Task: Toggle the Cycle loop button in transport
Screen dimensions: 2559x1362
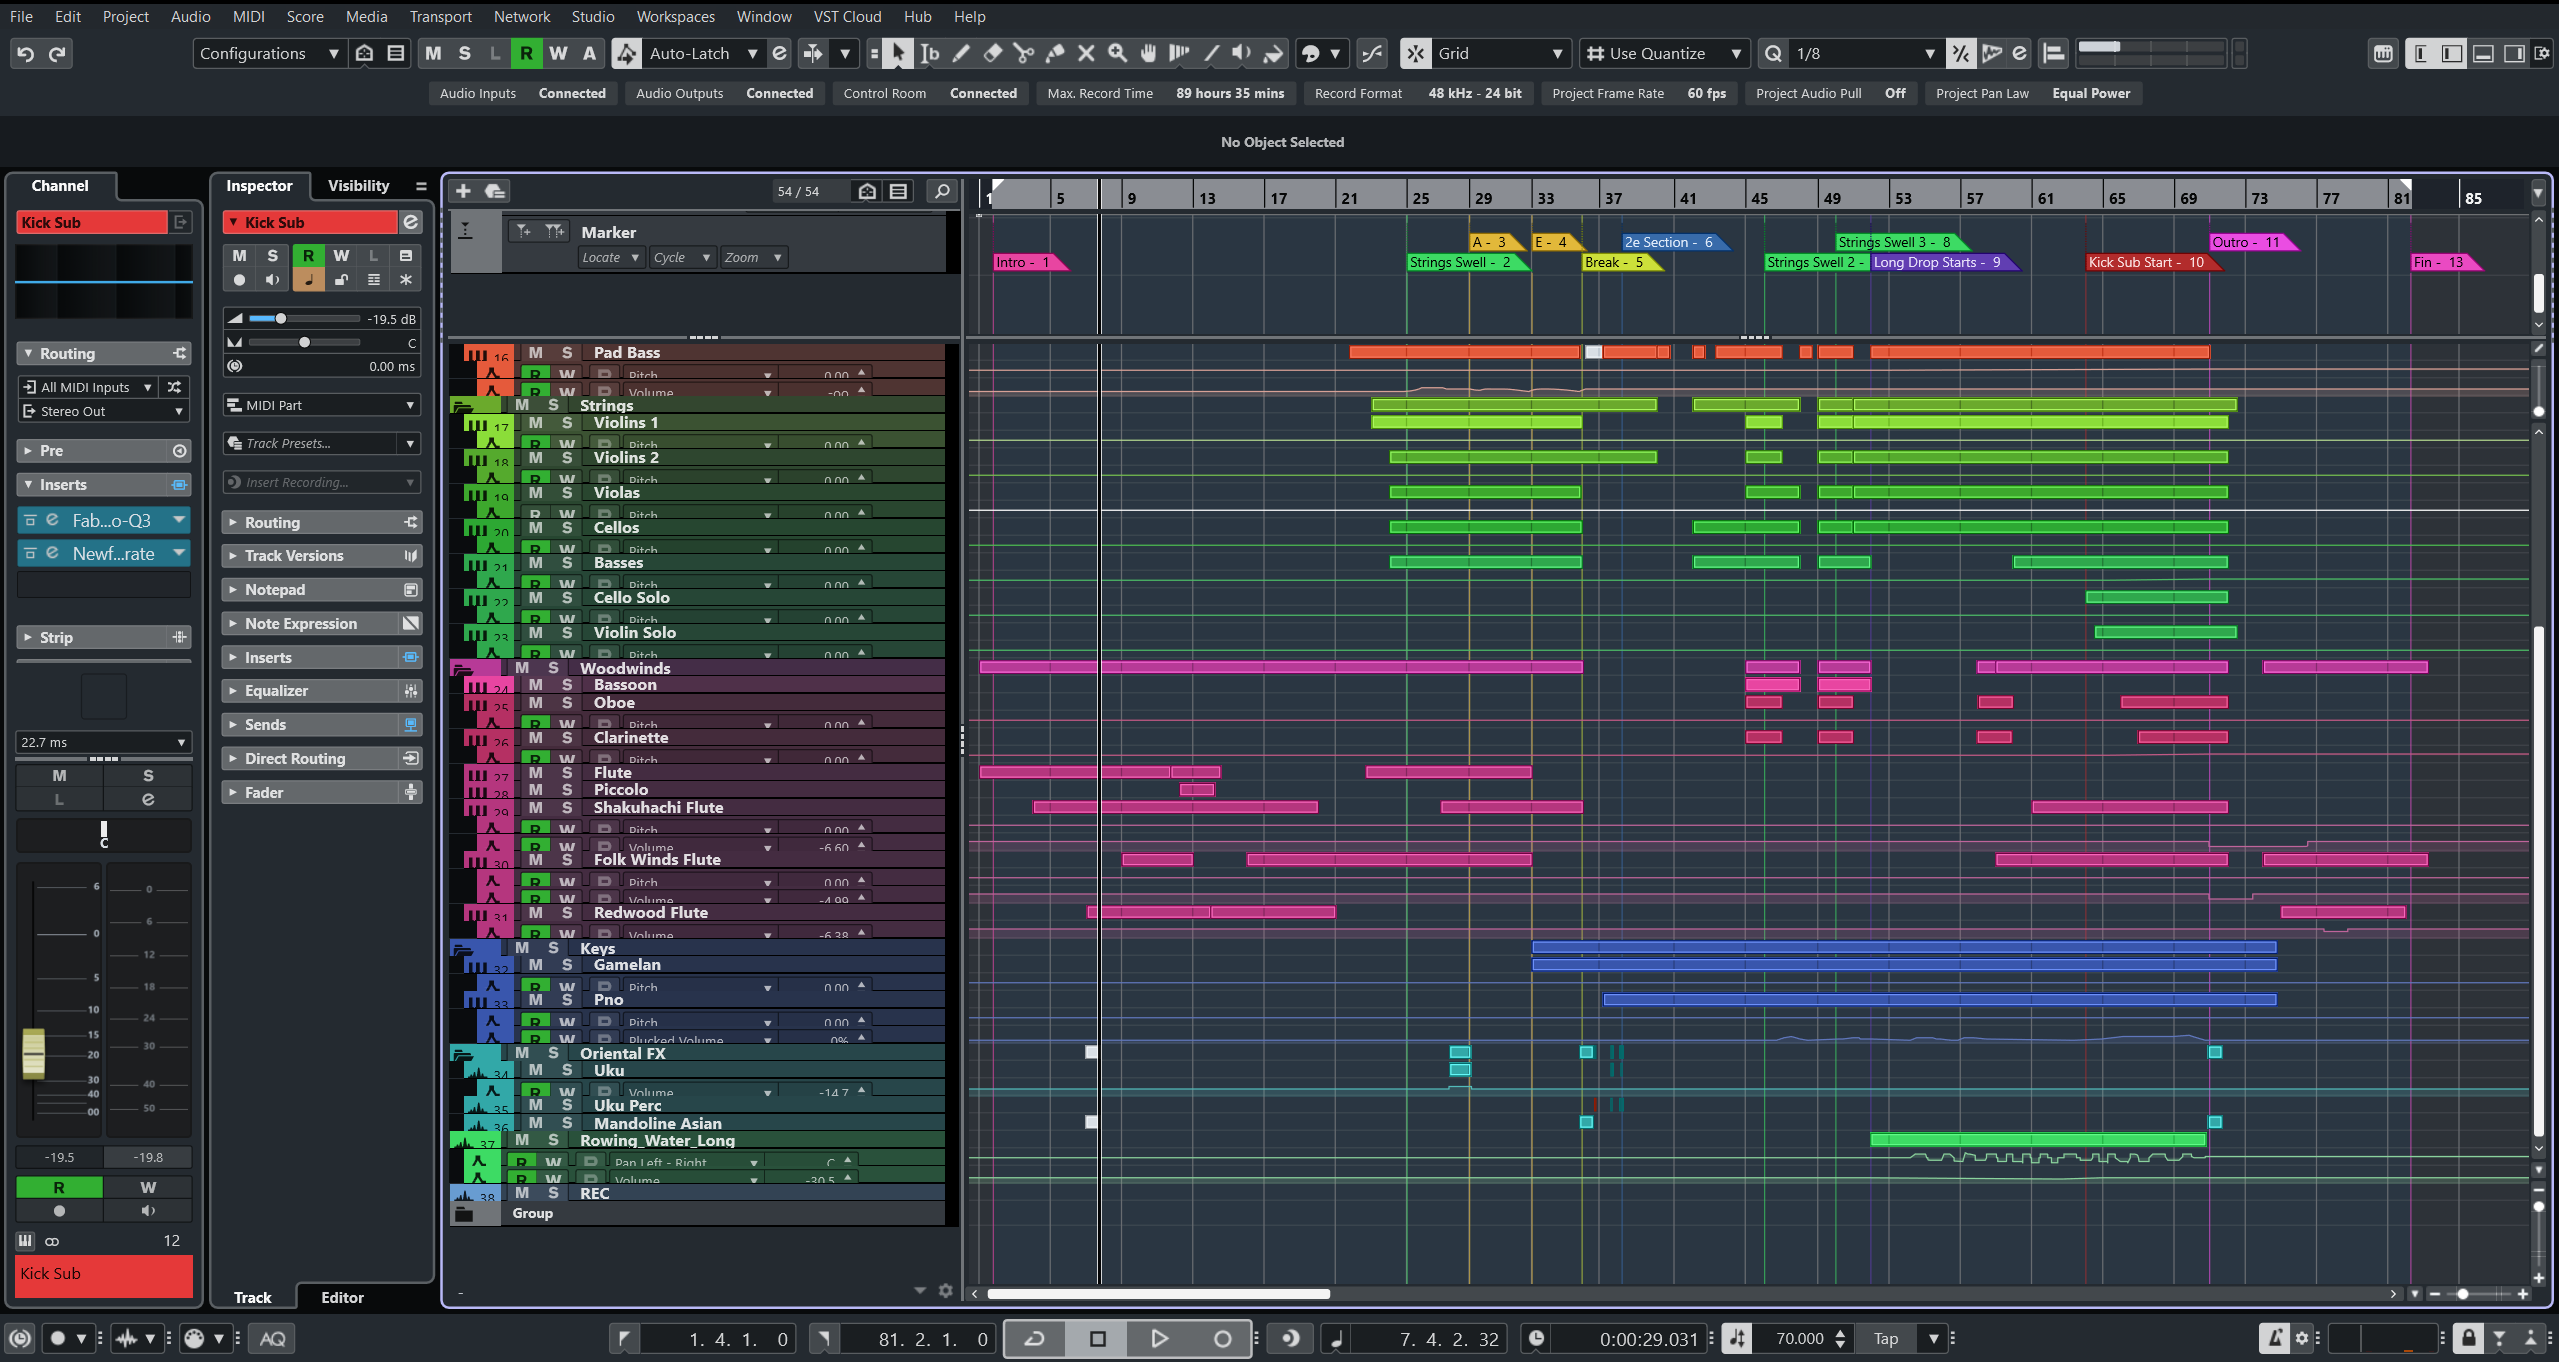Action: click(x=1035, y=1338)
